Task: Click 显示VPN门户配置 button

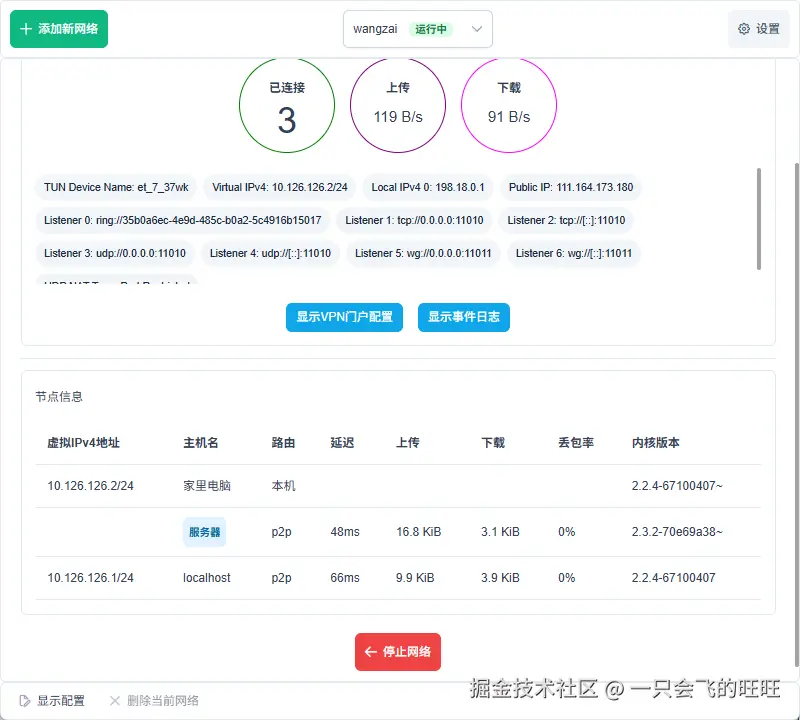Action: click(x=344, y=317)
